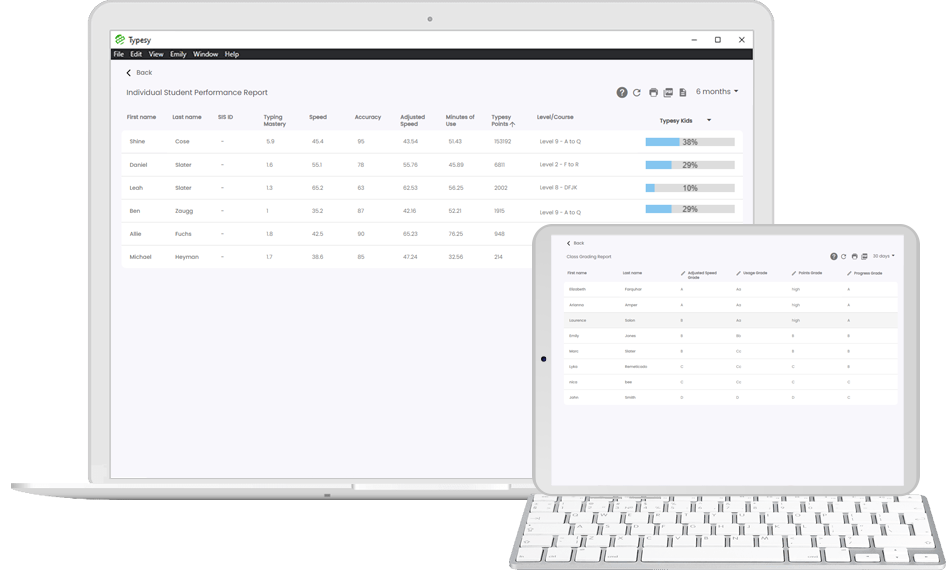Go Back from Class Grading Report on tablet

click(x=576, y=243)
